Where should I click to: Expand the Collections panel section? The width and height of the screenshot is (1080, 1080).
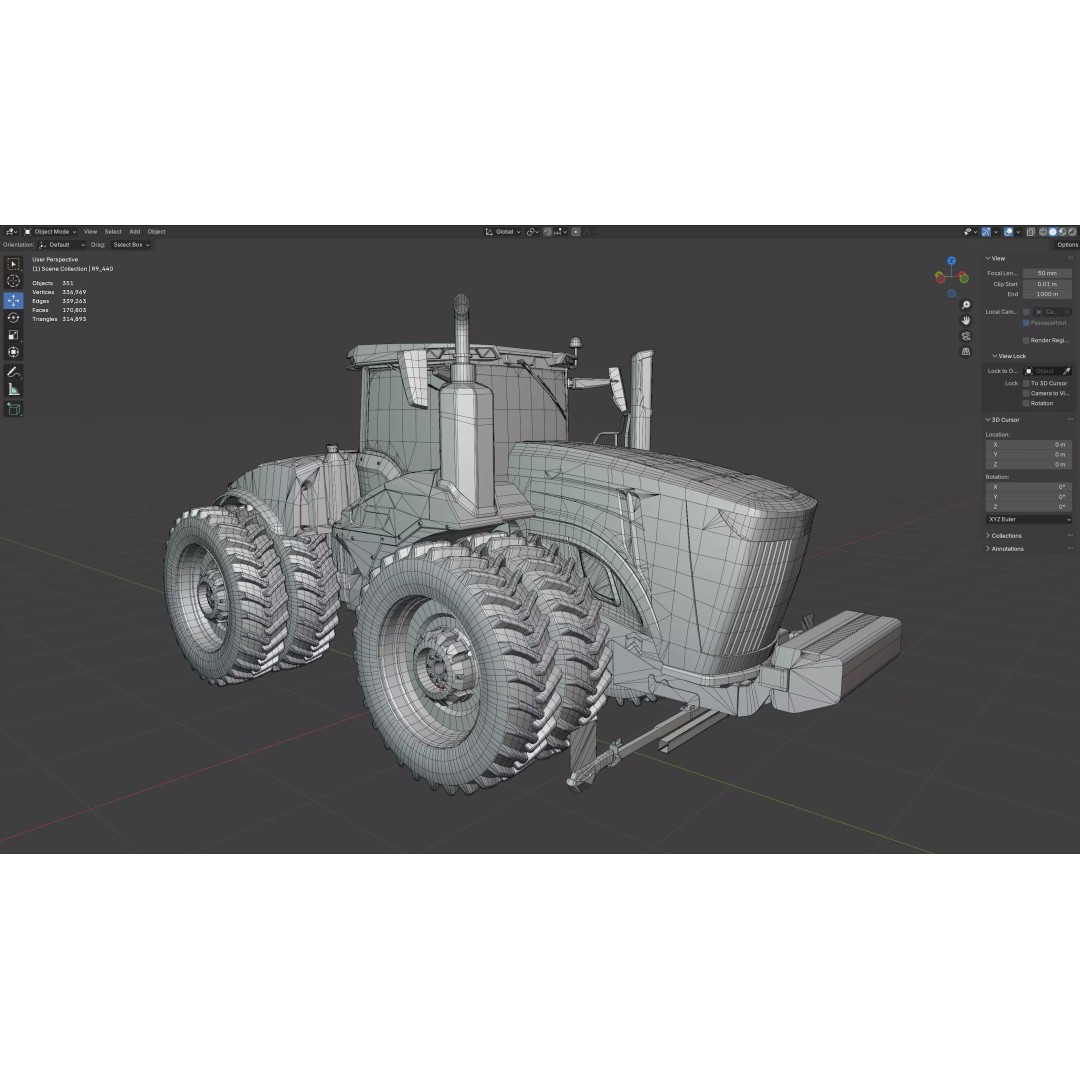1005,535
